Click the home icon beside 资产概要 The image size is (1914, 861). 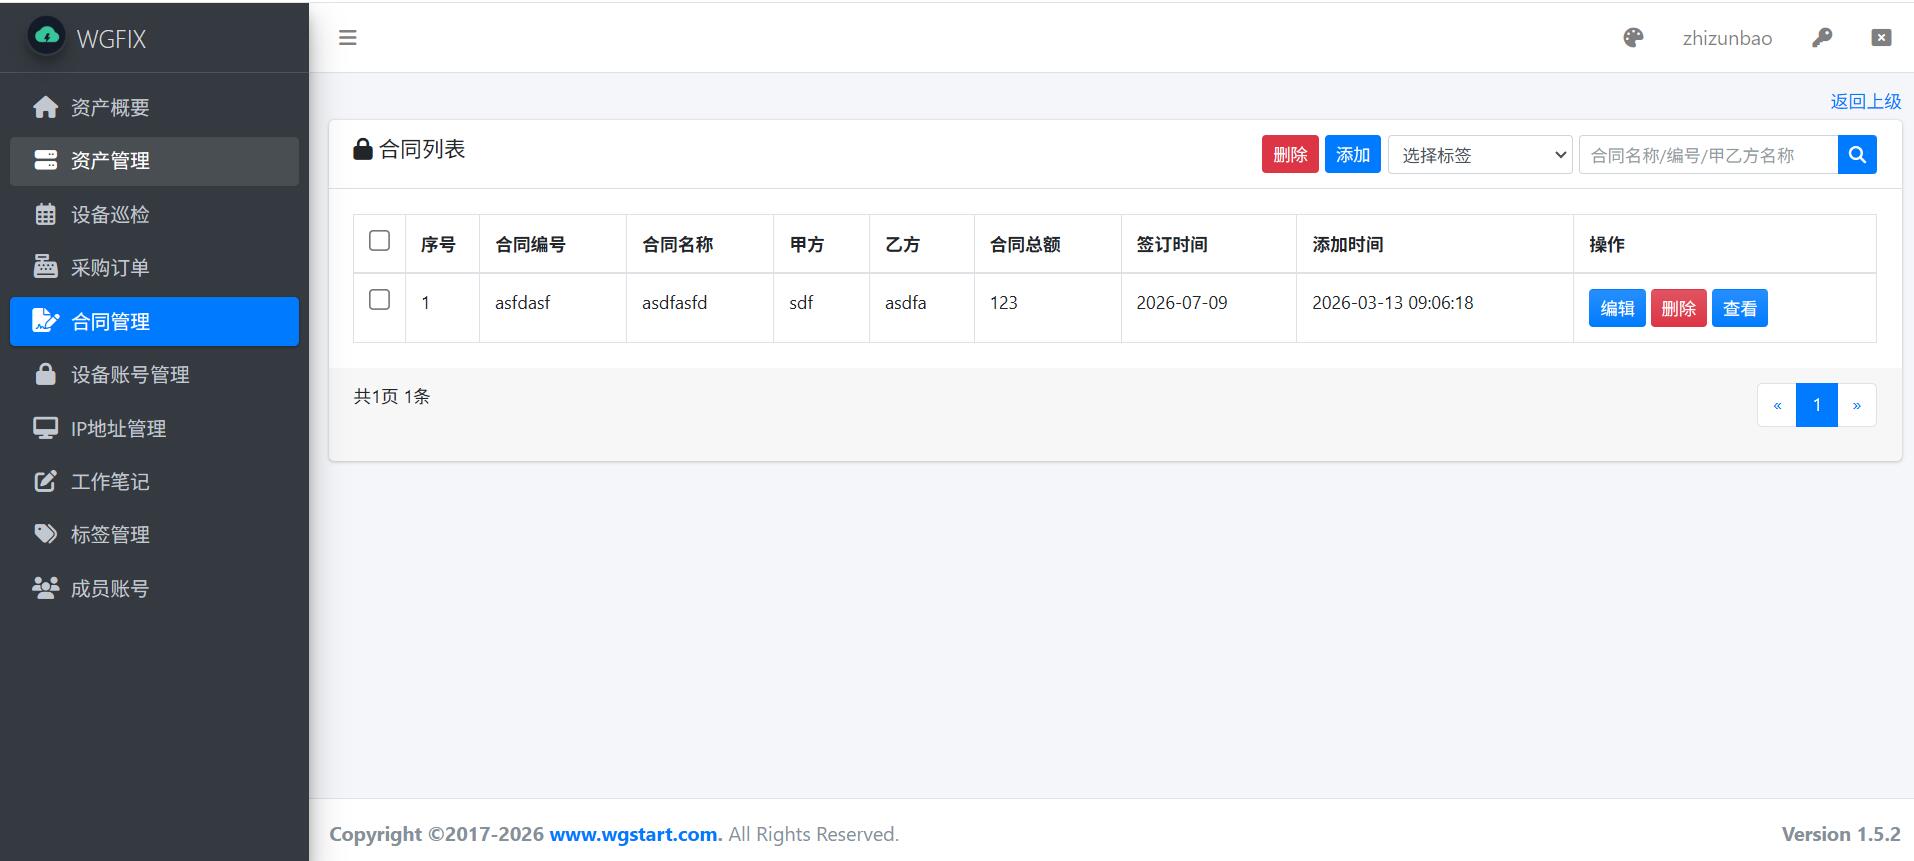(x=45, y=107)
